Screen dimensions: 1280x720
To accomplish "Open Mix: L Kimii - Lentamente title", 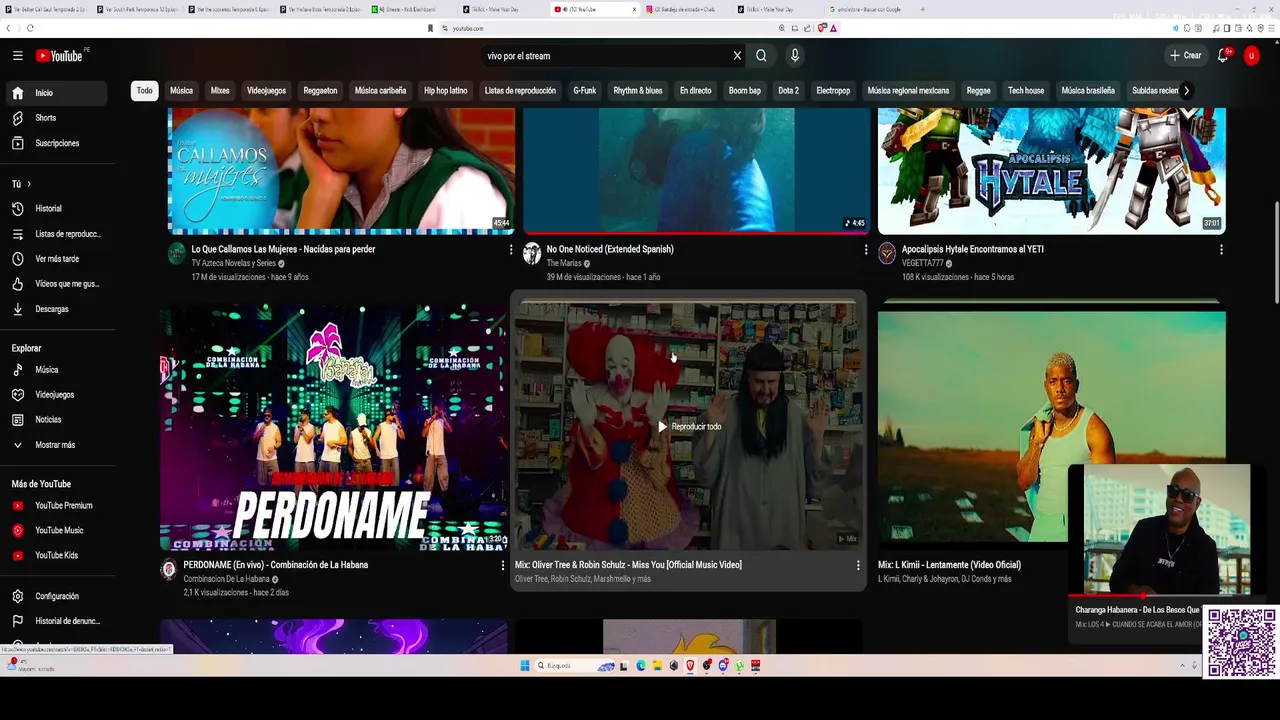I will tap(949, 565).
